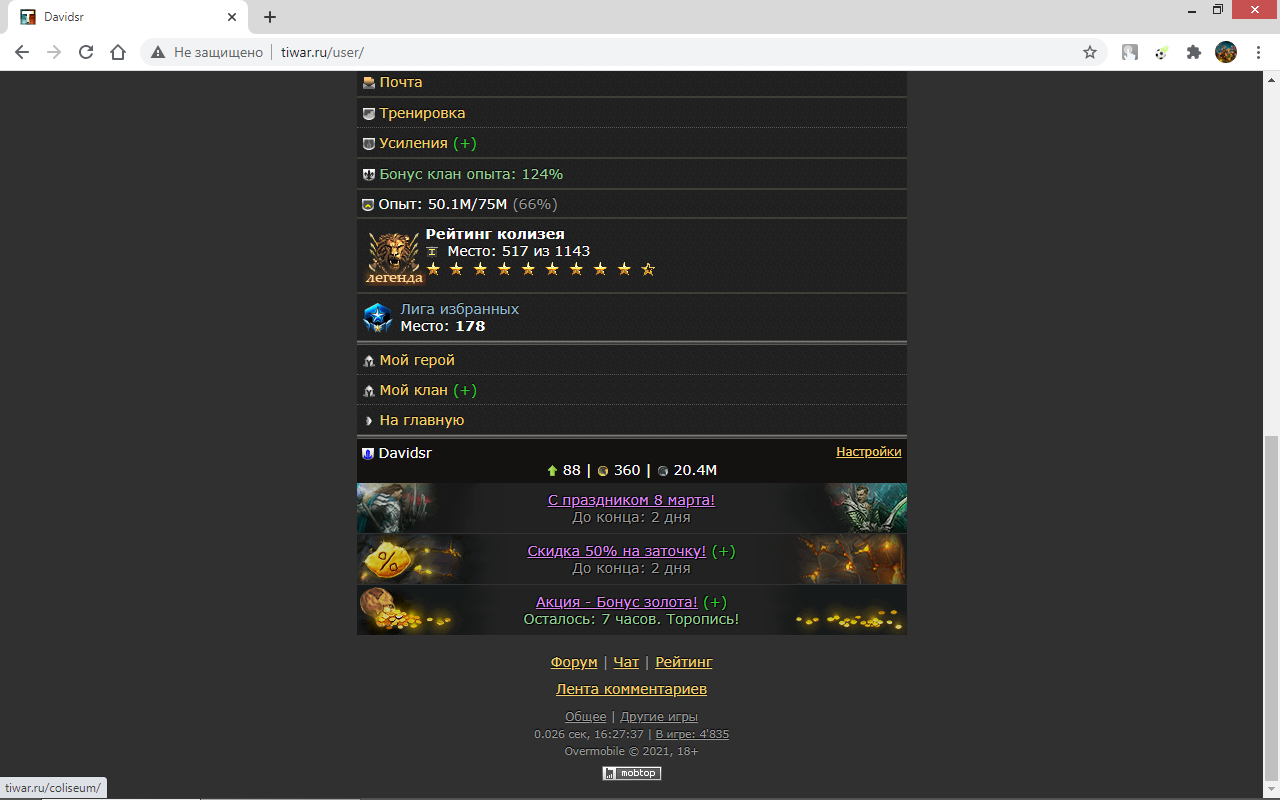Go to Тренировка section
Screen dimensions: 1280x800
422,113
